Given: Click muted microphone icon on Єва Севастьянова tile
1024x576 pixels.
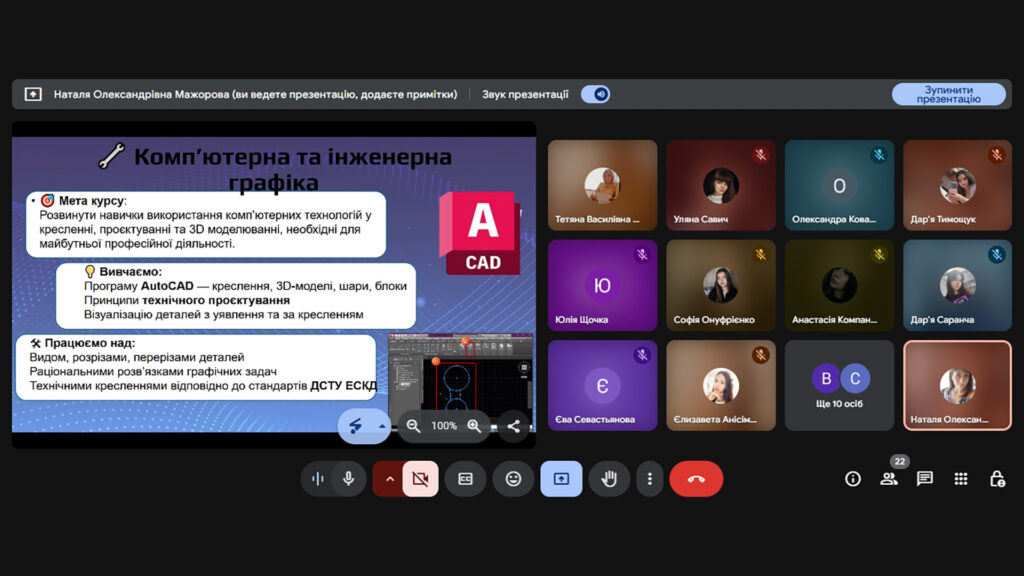Looking at the screenshot, I should (x=642, y=355).
